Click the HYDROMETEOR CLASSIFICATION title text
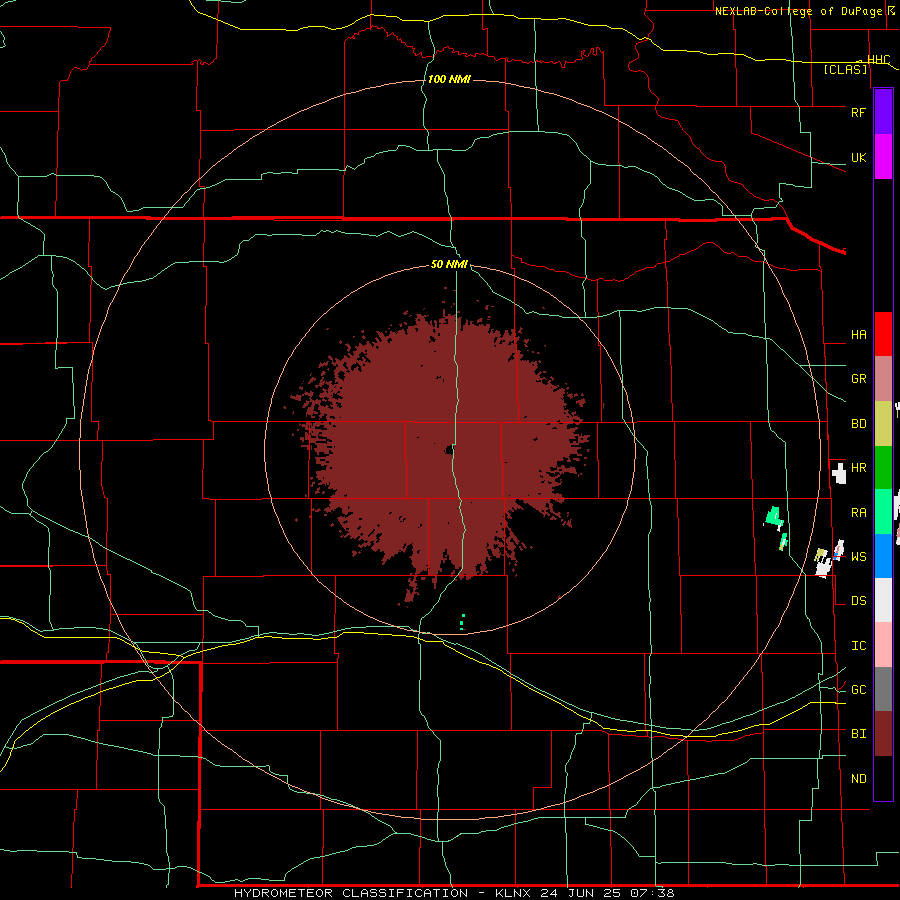900x900 pixels. (350, 893)
